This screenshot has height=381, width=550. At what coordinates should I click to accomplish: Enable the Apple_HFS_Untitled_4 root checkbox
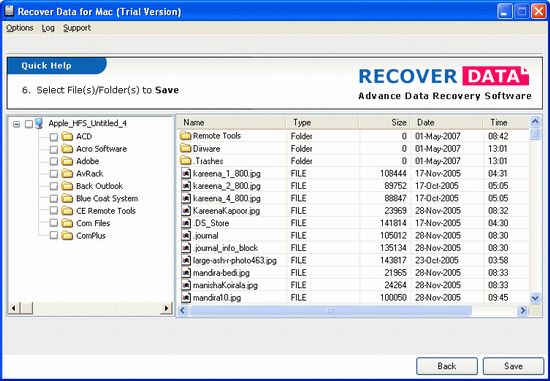pyautogui.click(x=29, y=124)
